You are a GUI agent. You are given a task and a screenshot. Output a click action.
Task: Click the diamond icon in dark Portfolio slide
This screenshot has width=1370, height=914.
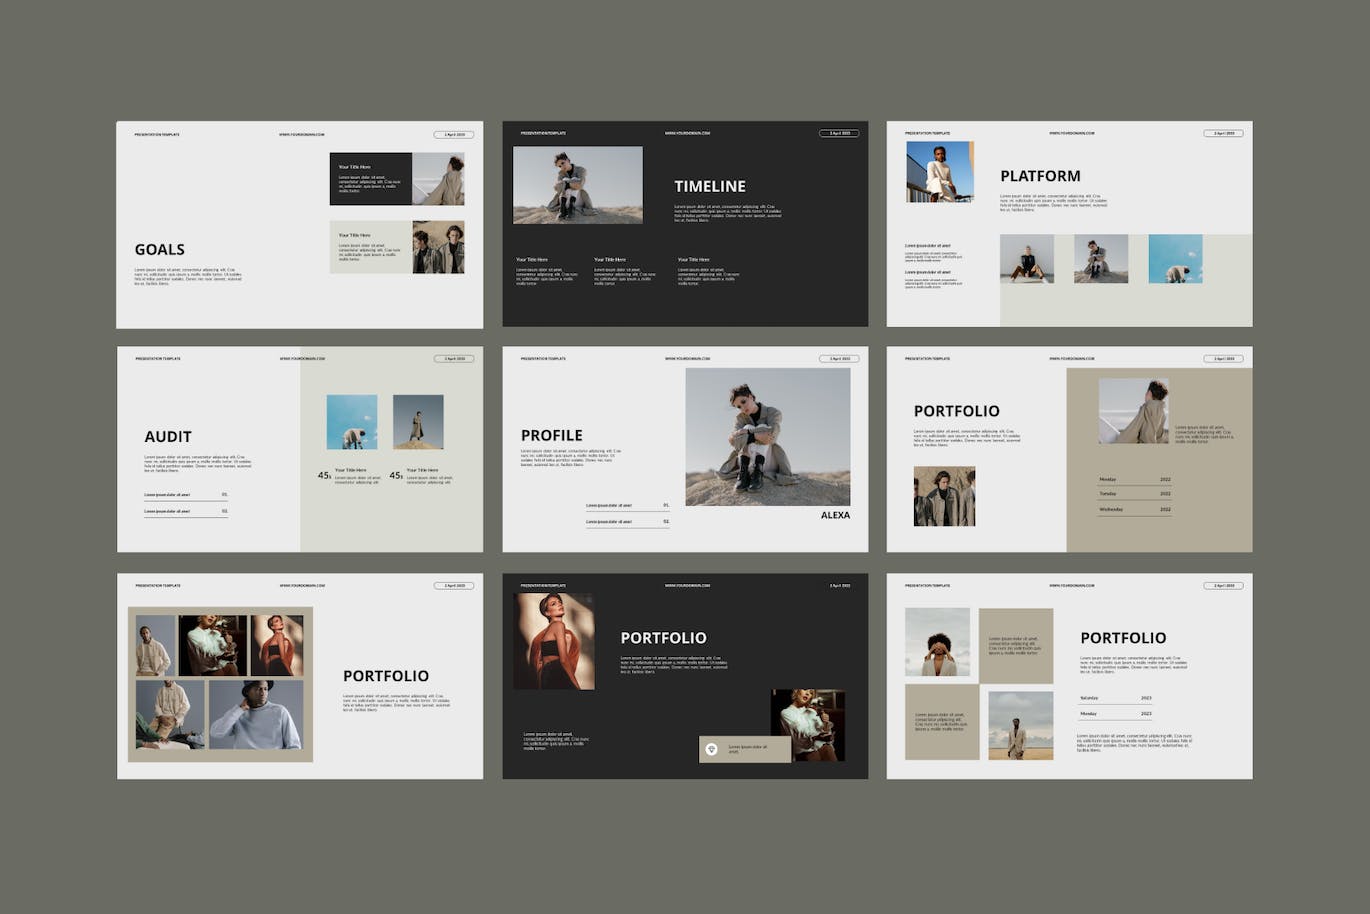(x=711, y=748)
